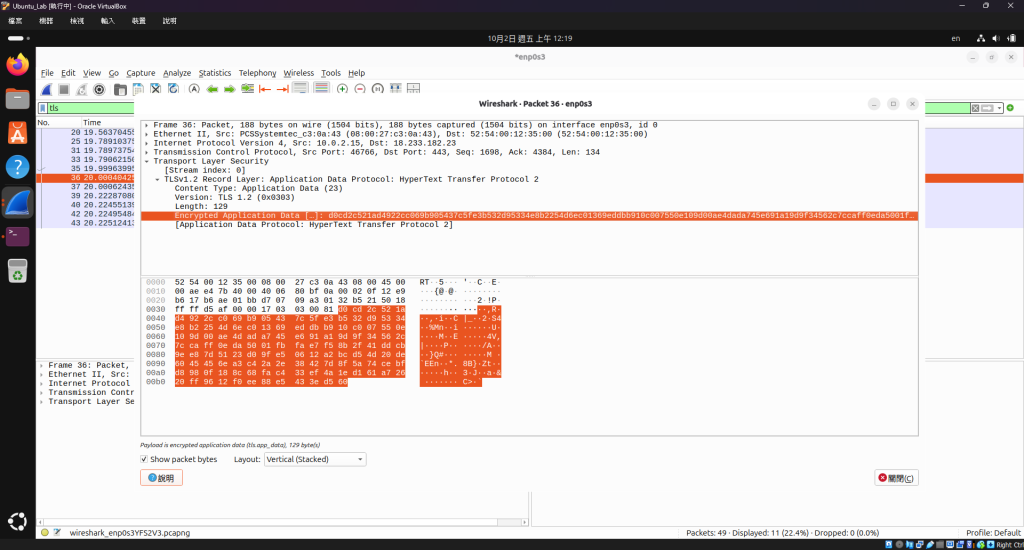The width and height of the screenshot is (1024, 550).
Task: Zoom in main window text
Action: coord(342,89)
